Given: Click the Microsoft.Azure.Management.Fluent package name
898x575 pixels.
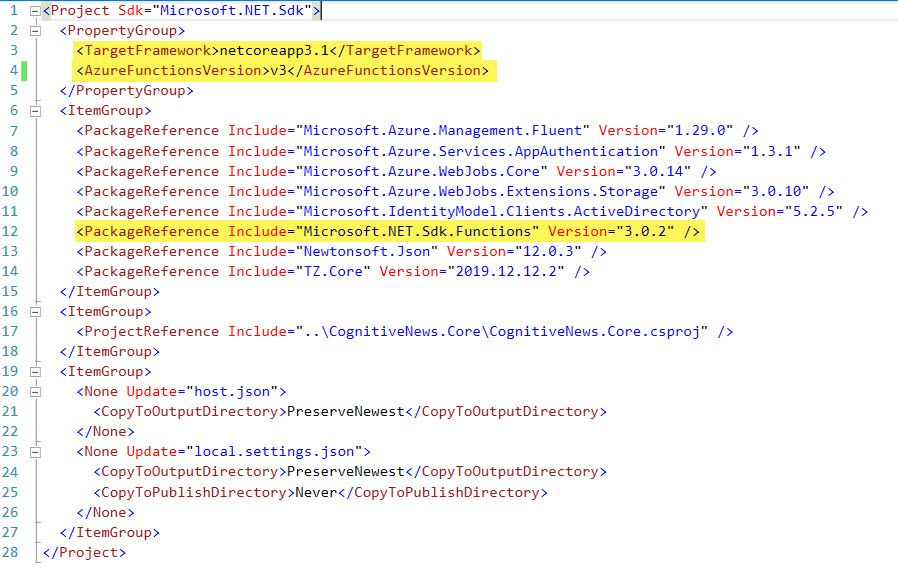Looking at the screenshot, I should (x=449, y=131).
